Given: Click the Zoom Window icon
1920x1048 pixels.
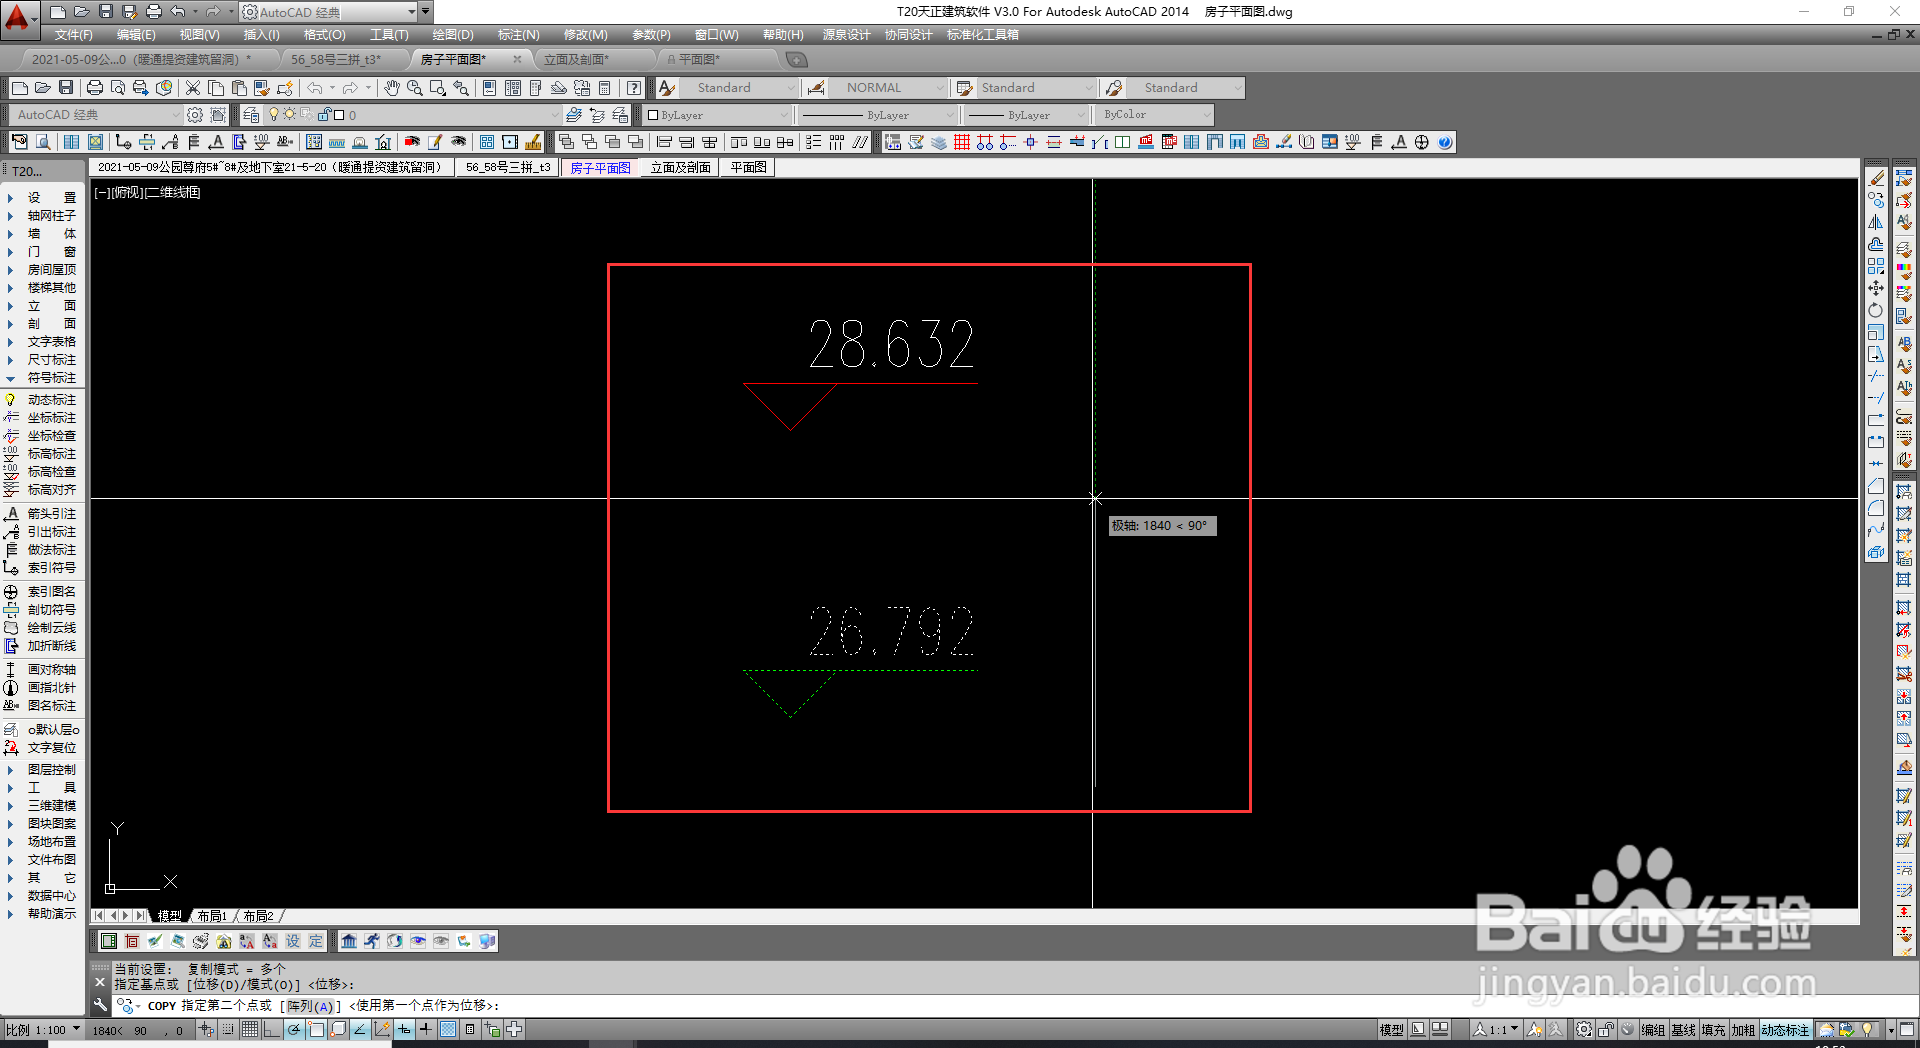Looking at the screenshot, I should tap(438, 88).
